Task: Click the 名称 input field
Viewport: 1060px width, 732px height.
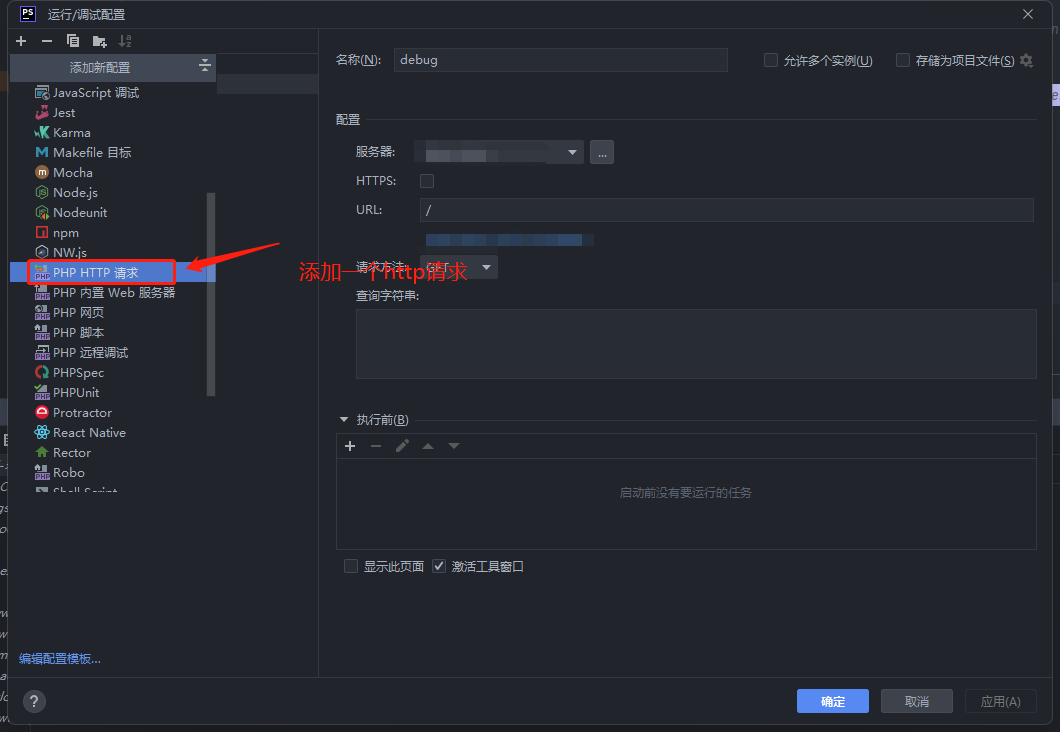Action: (x=560, y=59)
